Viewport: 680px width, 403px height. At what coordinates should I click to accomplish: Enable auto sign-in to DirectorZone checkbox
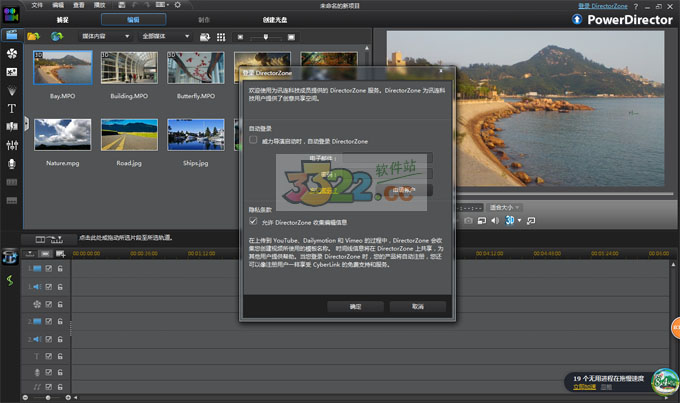(x=254, y=141)
